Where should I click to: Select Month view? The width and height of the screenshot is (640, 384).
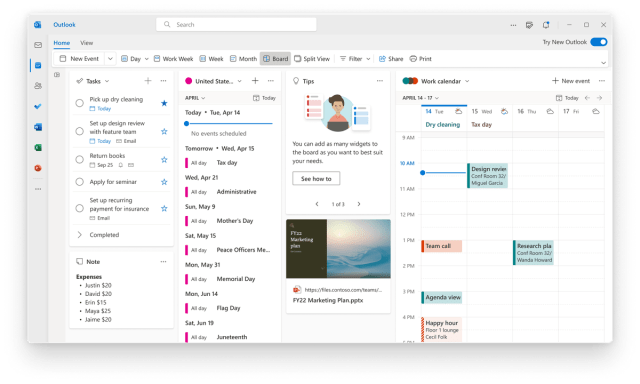tap(243, 59)
